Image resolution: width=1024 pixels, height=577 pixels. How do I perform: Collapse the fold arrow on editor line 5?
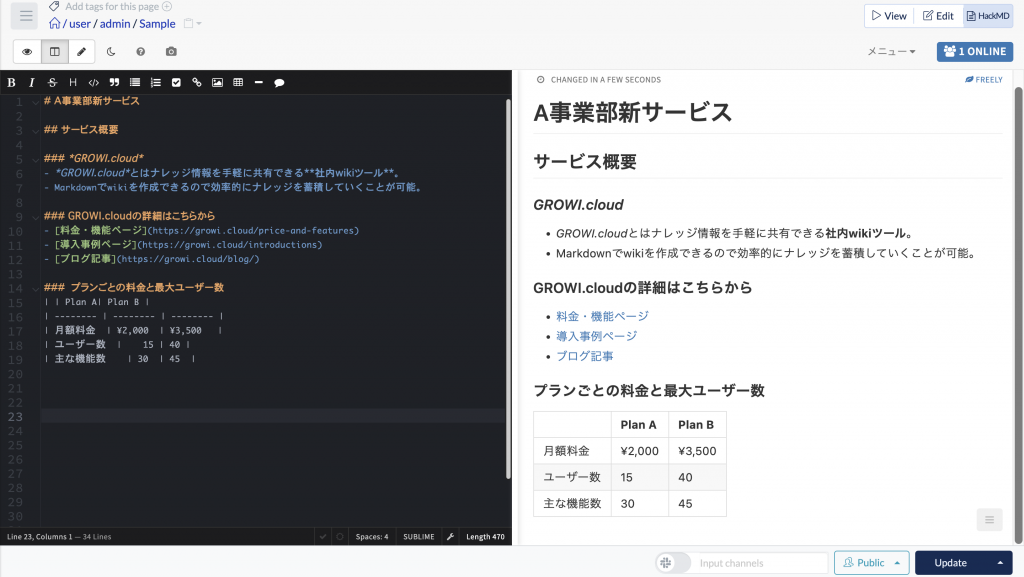35,159
